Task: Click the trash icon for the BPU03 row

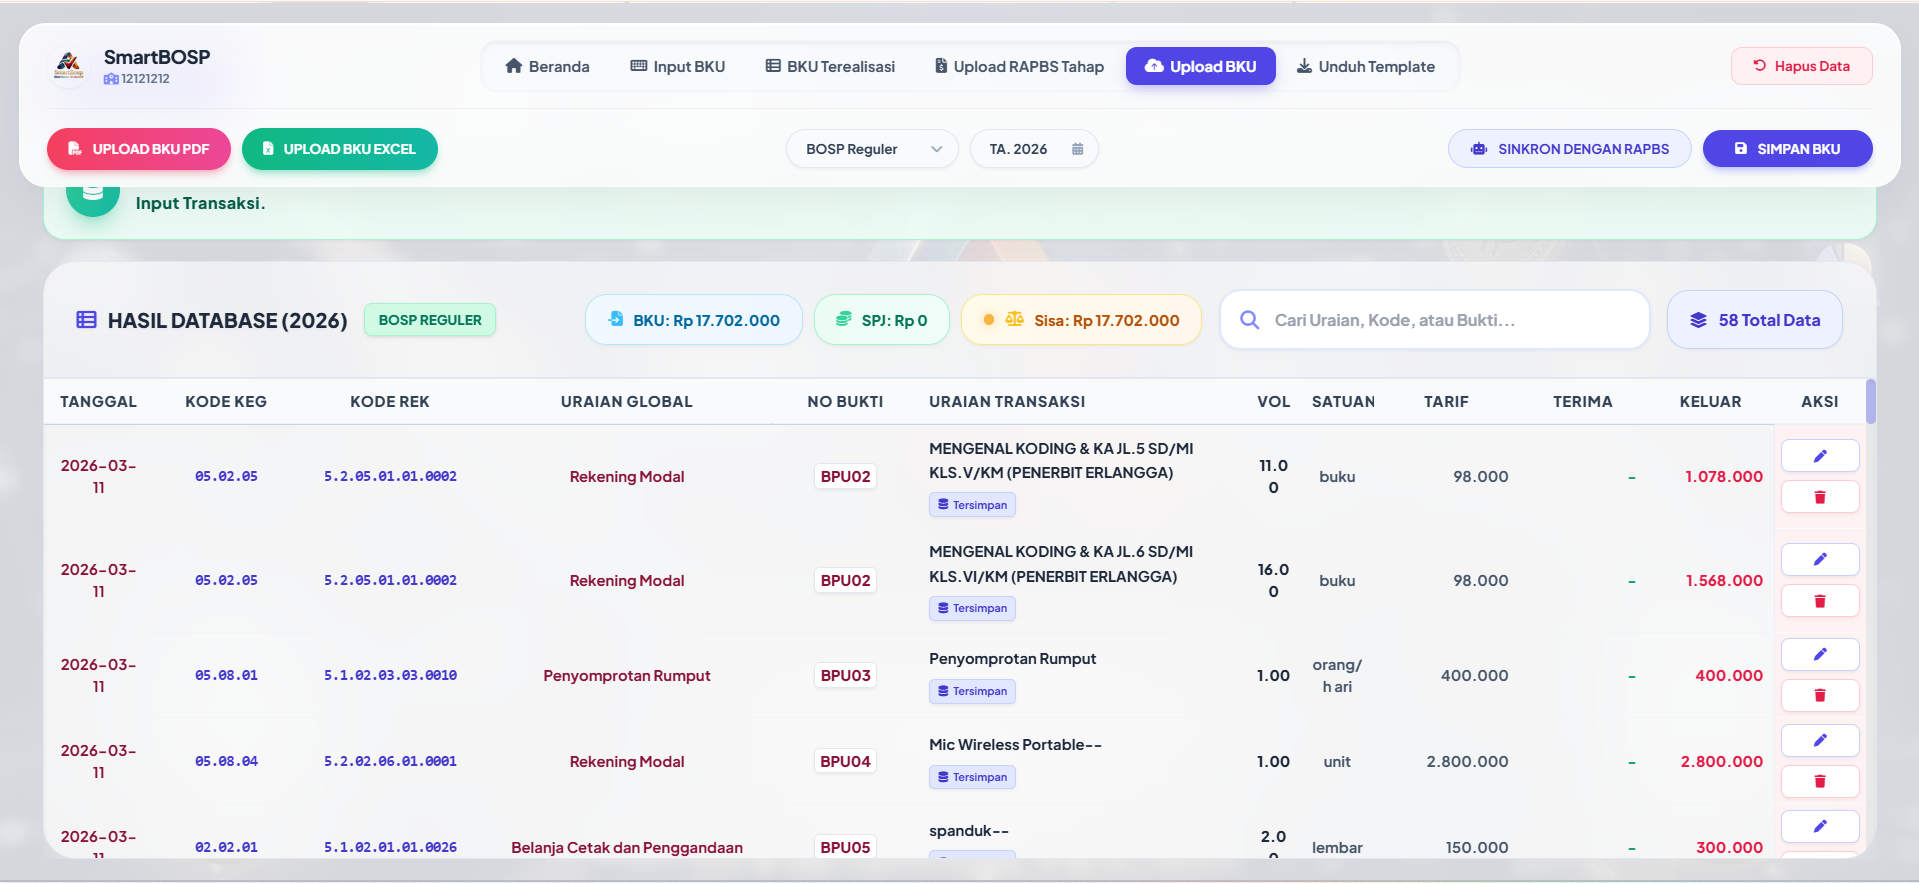Action: pos(1819,695)
